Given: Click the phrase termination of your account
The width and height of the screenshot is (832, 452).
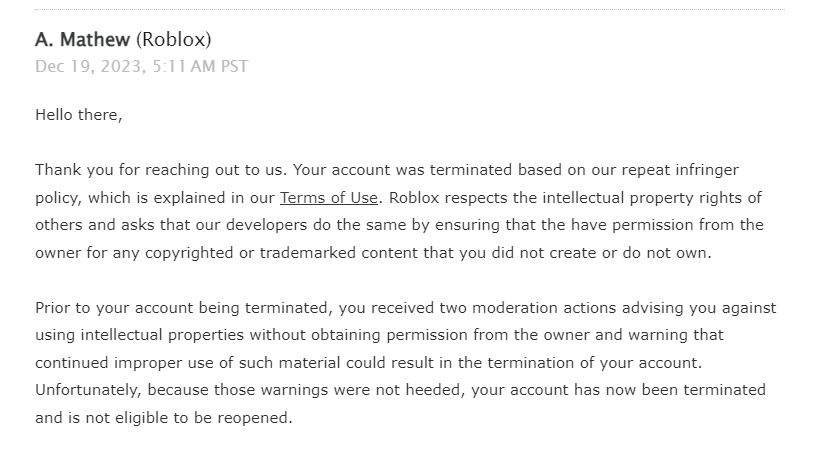Looking at the screenshot, I should [594, 363].
